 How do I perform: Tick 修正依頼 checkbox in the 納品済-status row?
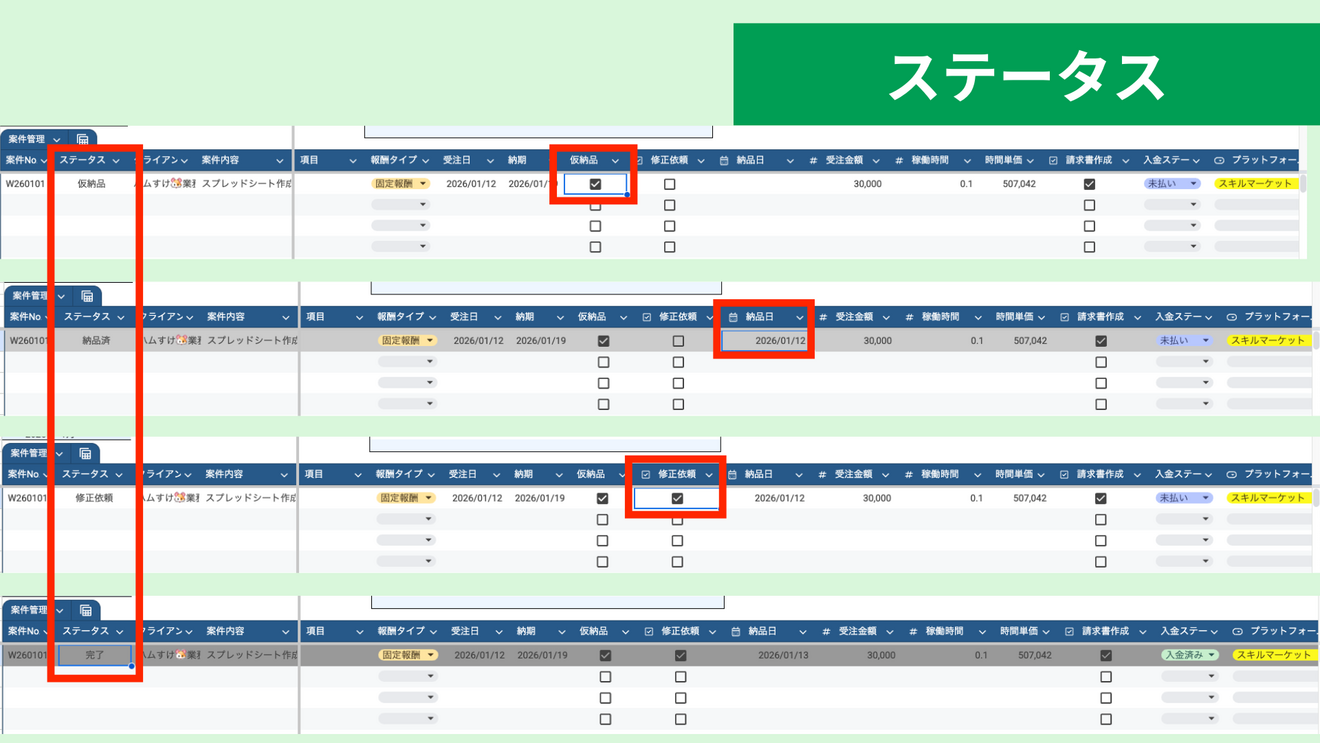tap(678, 341)
